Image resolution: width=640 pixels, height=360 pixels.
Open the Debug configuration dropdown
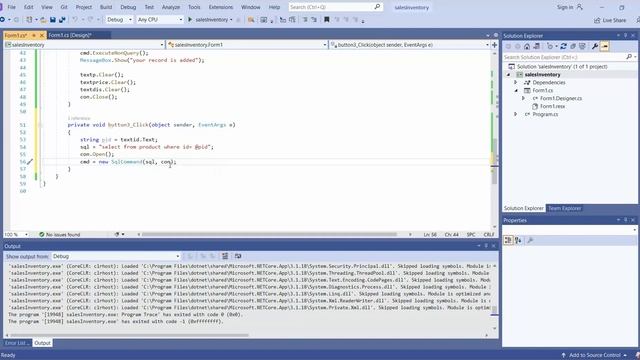[x=119, y=20]
